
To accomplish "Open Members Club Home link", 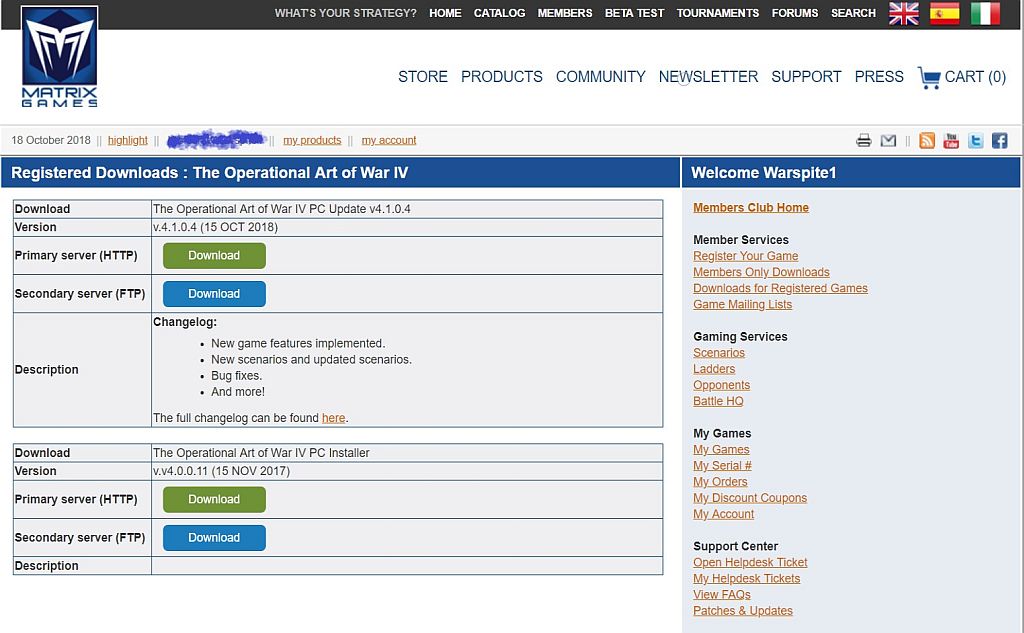I will coord(751,208).
